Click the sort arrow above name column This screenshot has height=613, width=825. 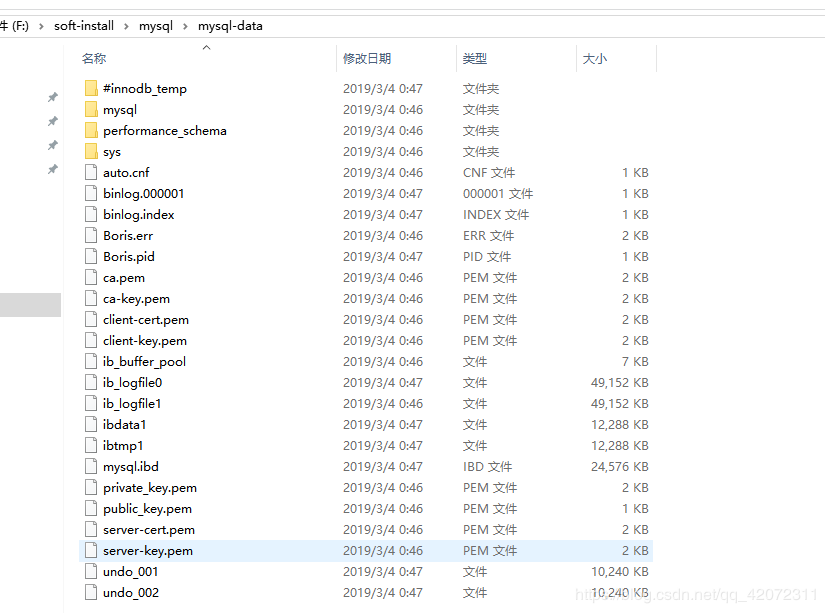coord(207,47)
